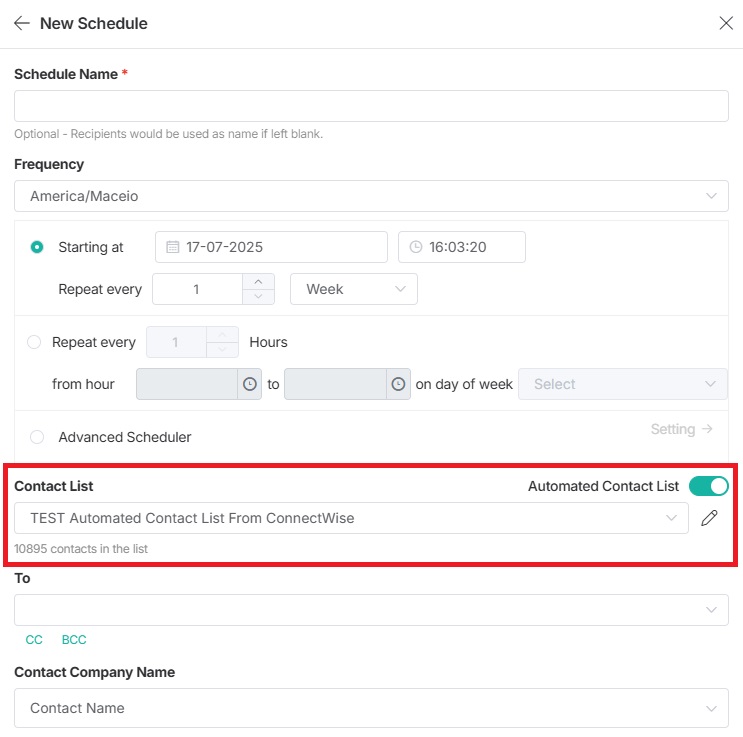
Task: Choose the Advanced Scheduler radio option
Action: point(37,437)
